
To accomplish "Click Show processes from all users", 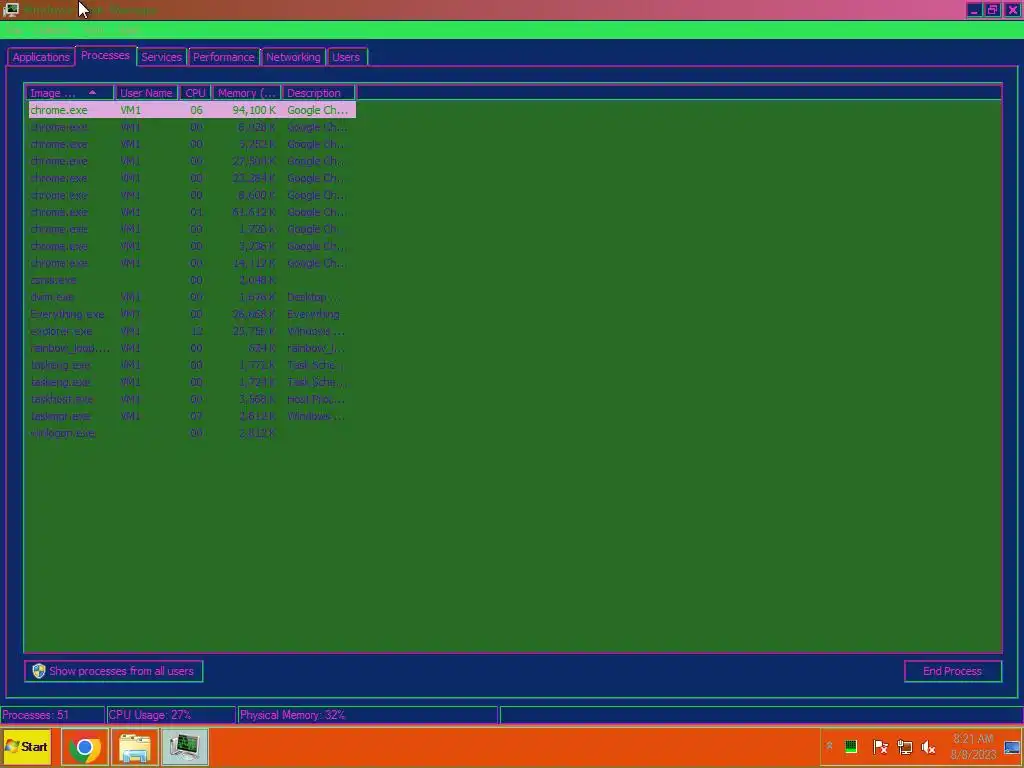I will pos(114,671).
